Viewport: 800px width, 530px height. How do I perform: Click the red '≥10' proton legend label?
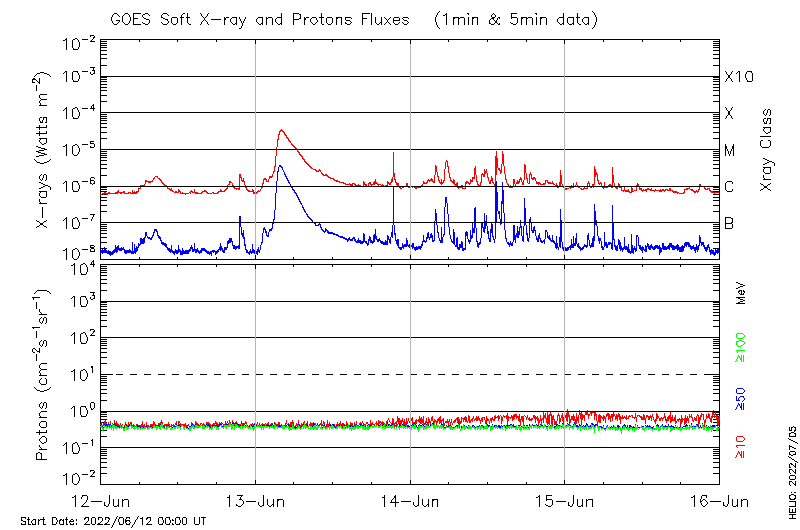[741, 447]
